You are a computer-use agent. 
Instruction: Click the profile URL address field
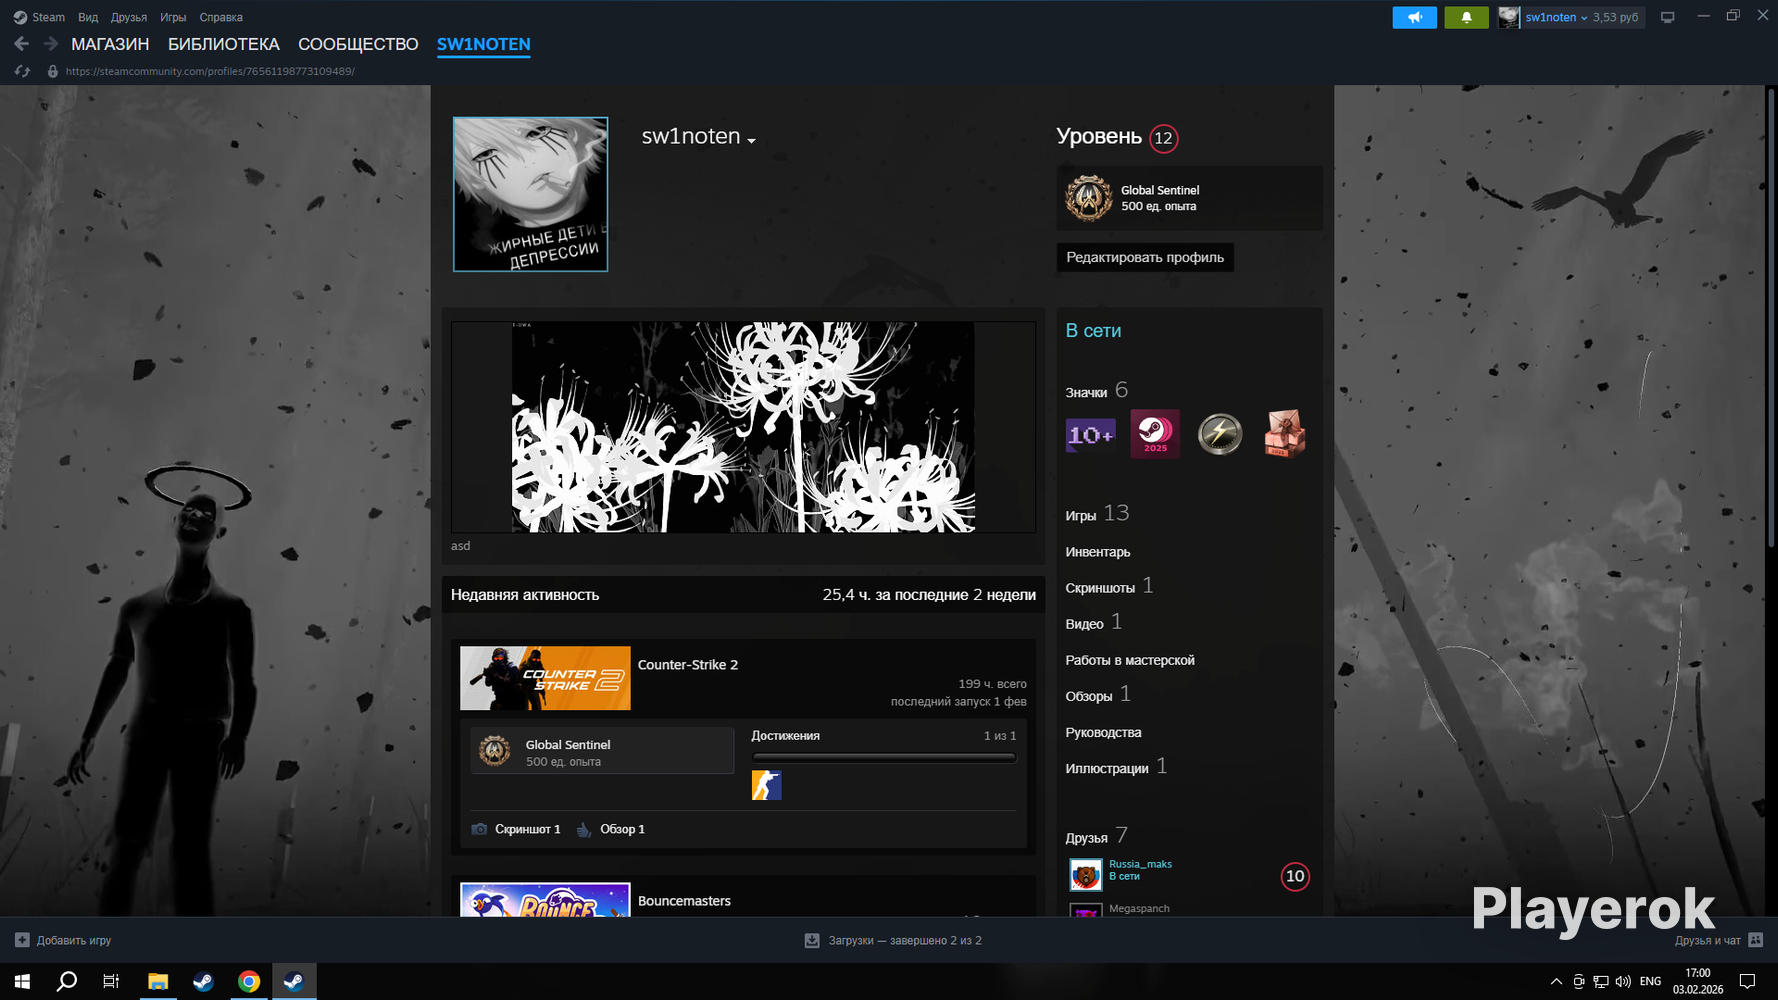pyautogui.click(x=210, y=71)
